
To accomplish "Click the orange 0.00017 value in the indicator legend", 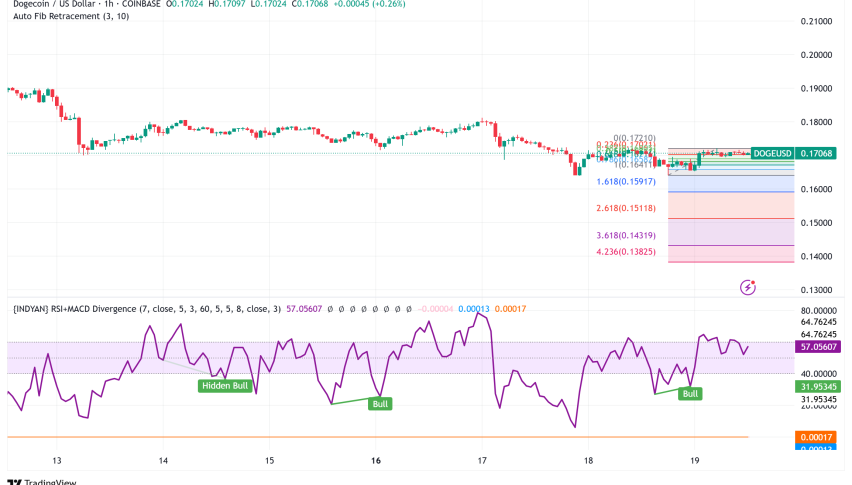I will coord(510,308).
